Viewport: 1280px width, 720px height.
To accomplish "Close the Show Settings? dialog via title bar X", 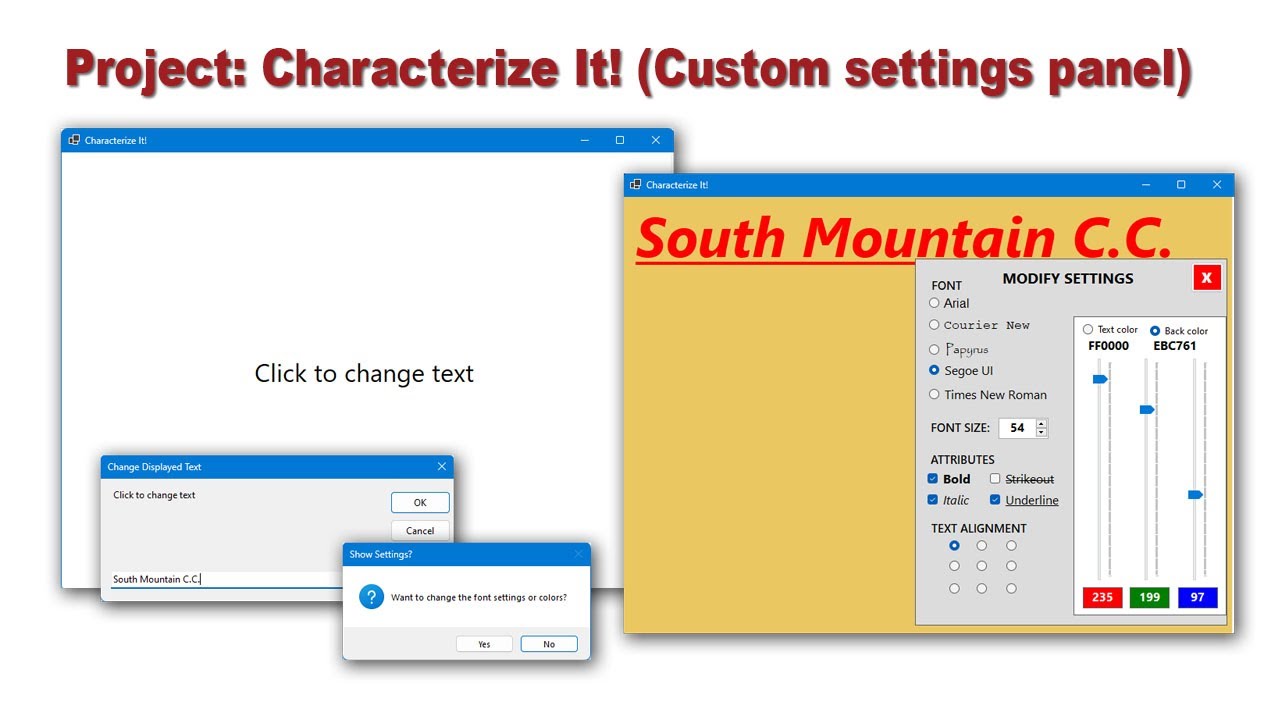I will tap(578, 554).
